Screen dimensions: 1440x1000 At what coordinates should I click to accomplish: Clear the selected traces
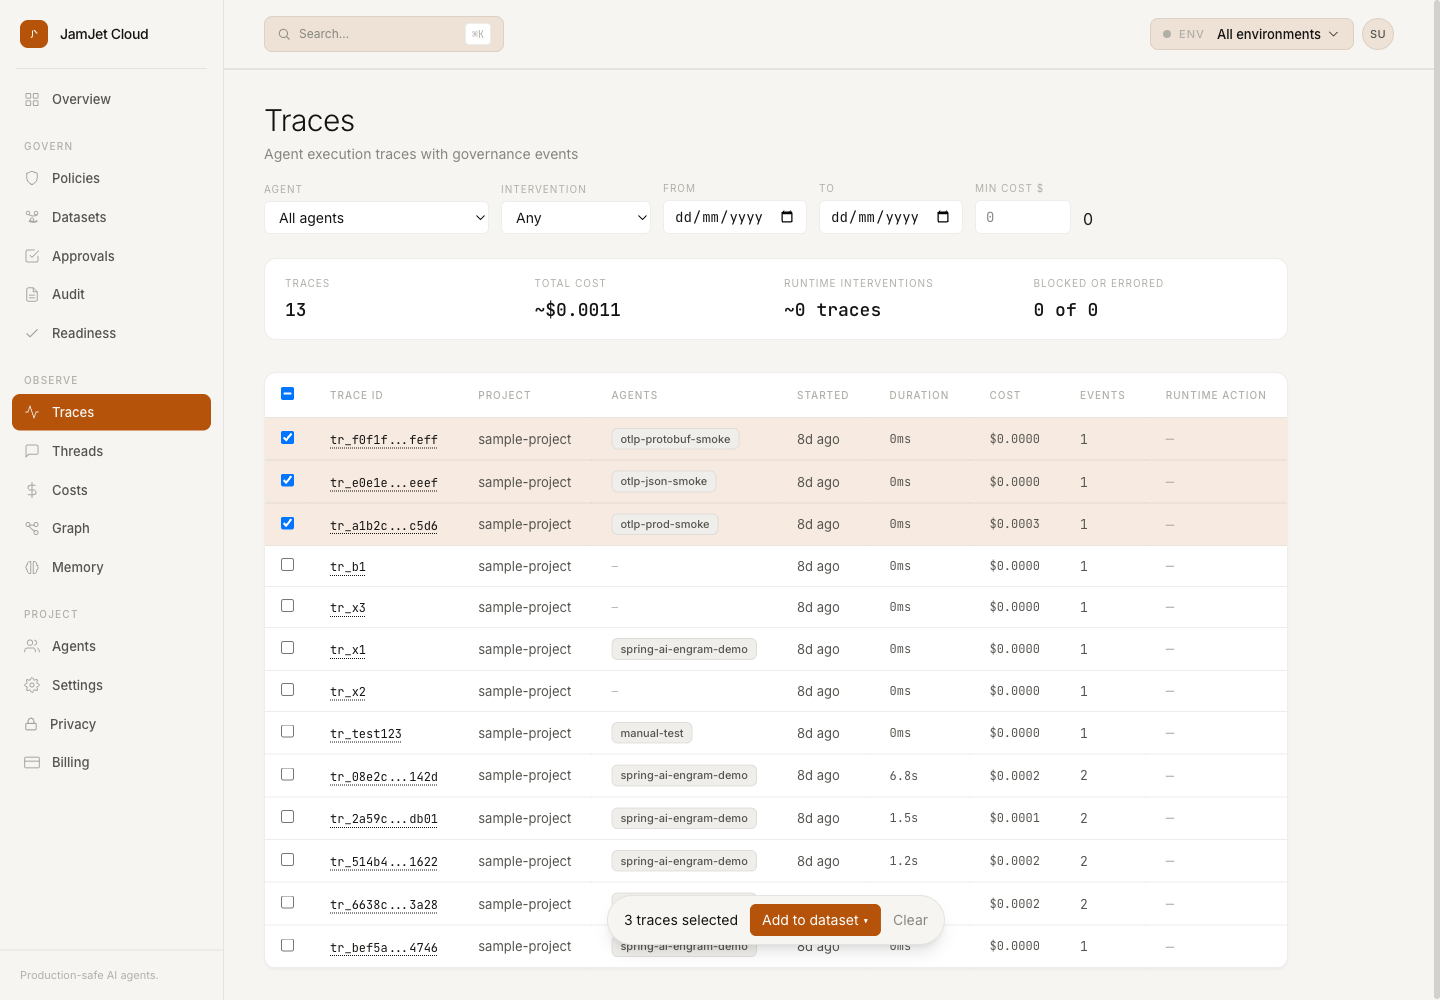910,920
